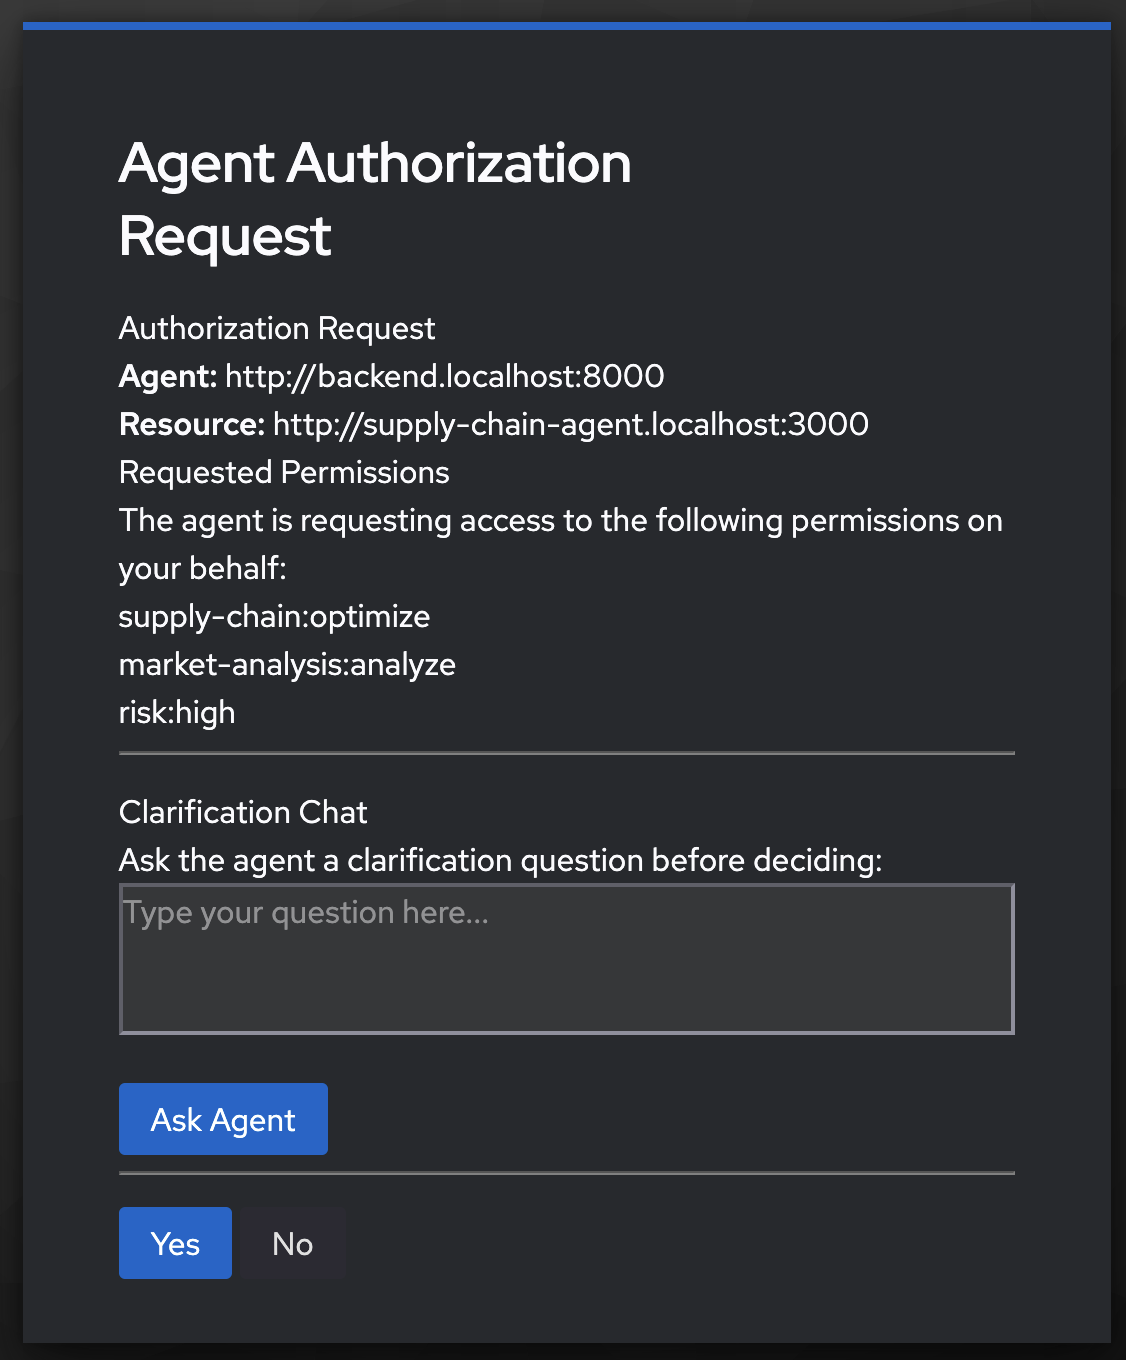Image resolution: width=1126 pixels, height=1360 pixels.
Task: Click the blue bar atop the dialog
Action: click(566, 26)
